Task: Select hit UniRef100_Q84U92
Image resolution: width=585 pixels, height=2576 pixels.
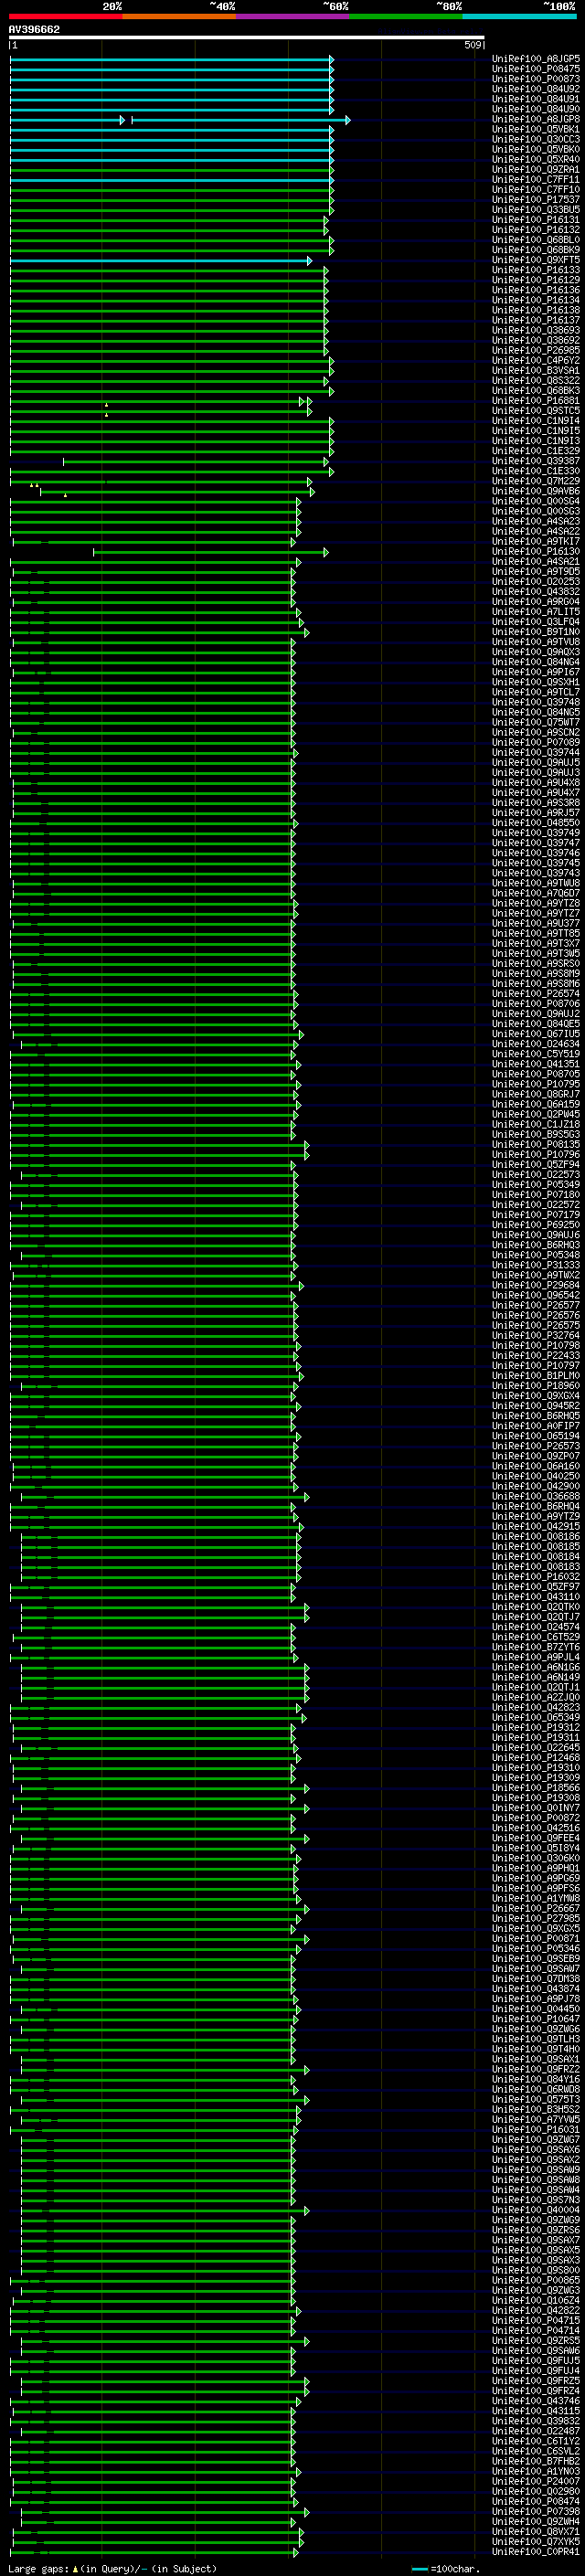Action: (536, 89)
